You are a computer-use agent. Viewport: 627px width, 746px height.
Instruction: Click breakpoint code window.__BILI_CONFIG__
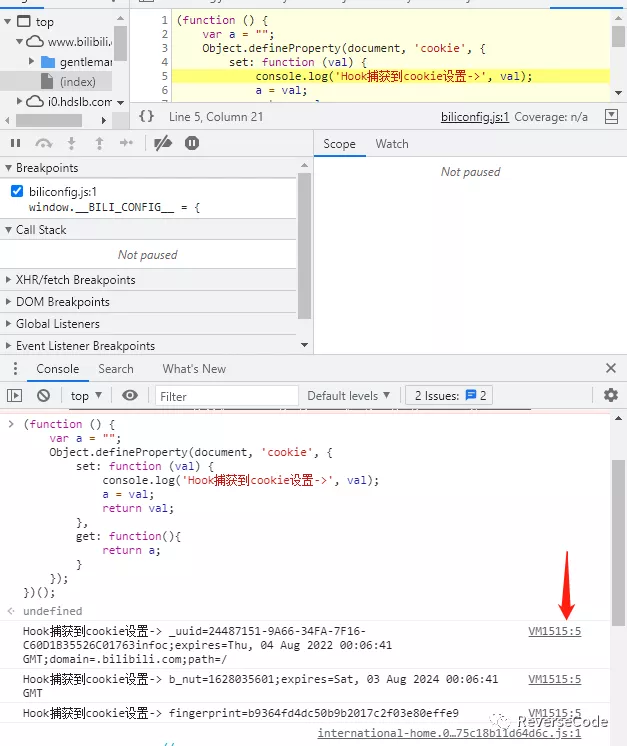click(x=114, y=207)
